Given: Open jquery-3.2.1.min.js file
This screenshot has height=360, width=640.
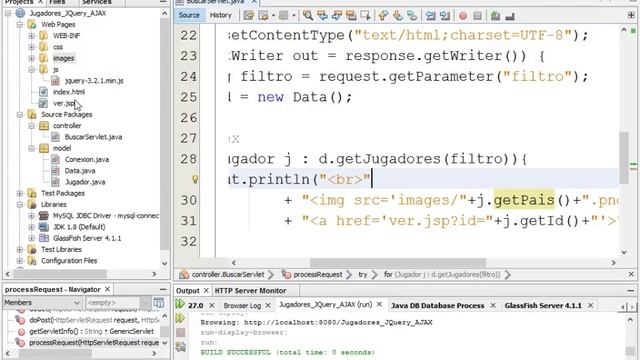Looking at the screenshot, I should point(94,81).
